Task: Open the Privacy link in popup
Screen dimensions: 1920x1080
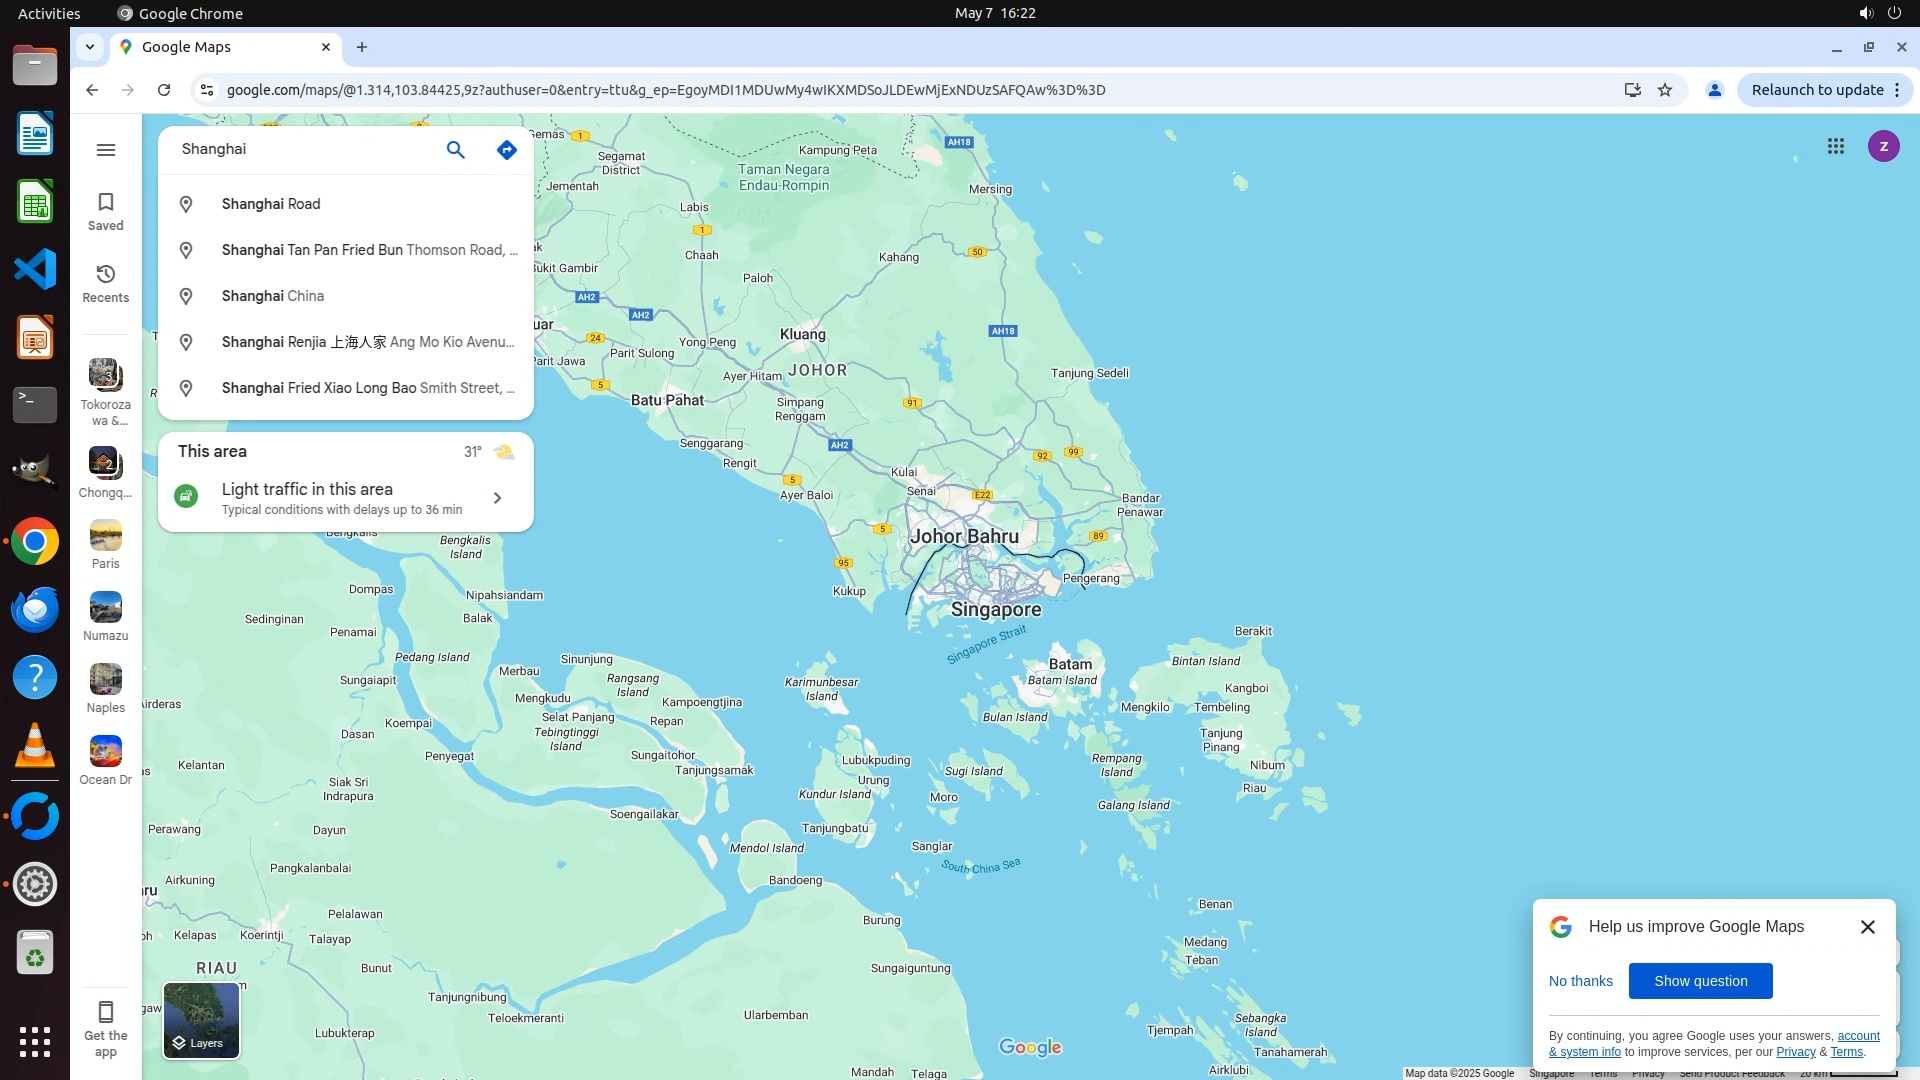Action: (x=1795, y=1052)
